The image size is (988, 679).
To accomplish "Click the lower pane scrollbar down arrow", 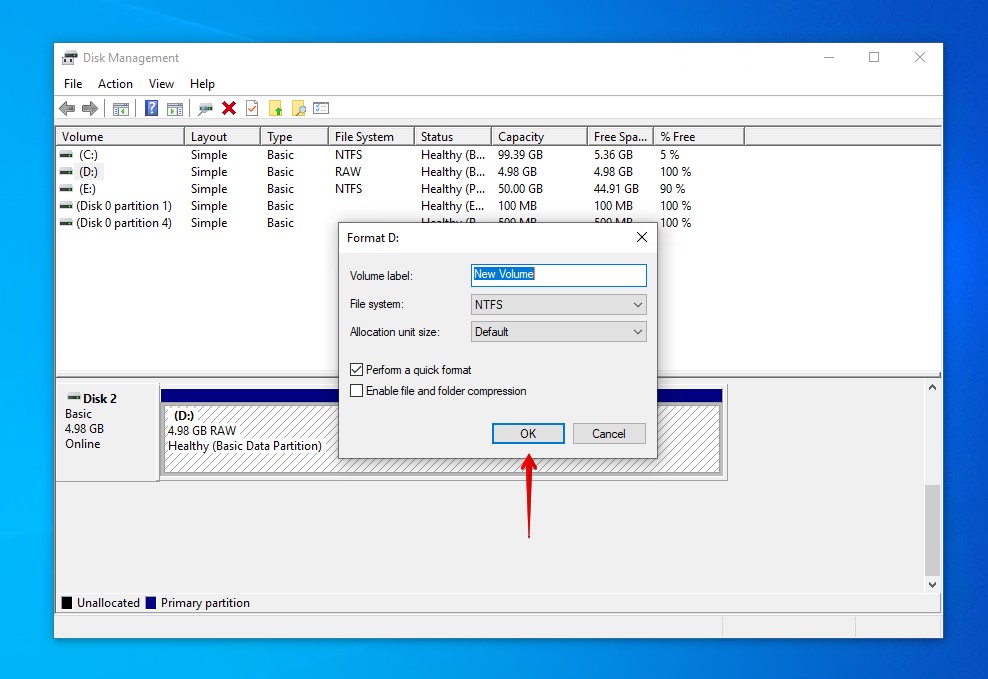I will [x=933, y=585].
